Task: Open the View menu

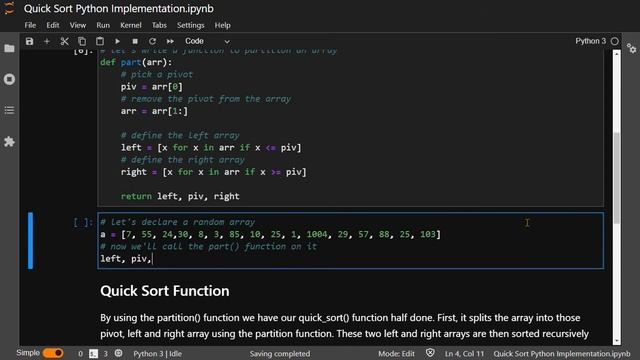Action: point(78,25)
